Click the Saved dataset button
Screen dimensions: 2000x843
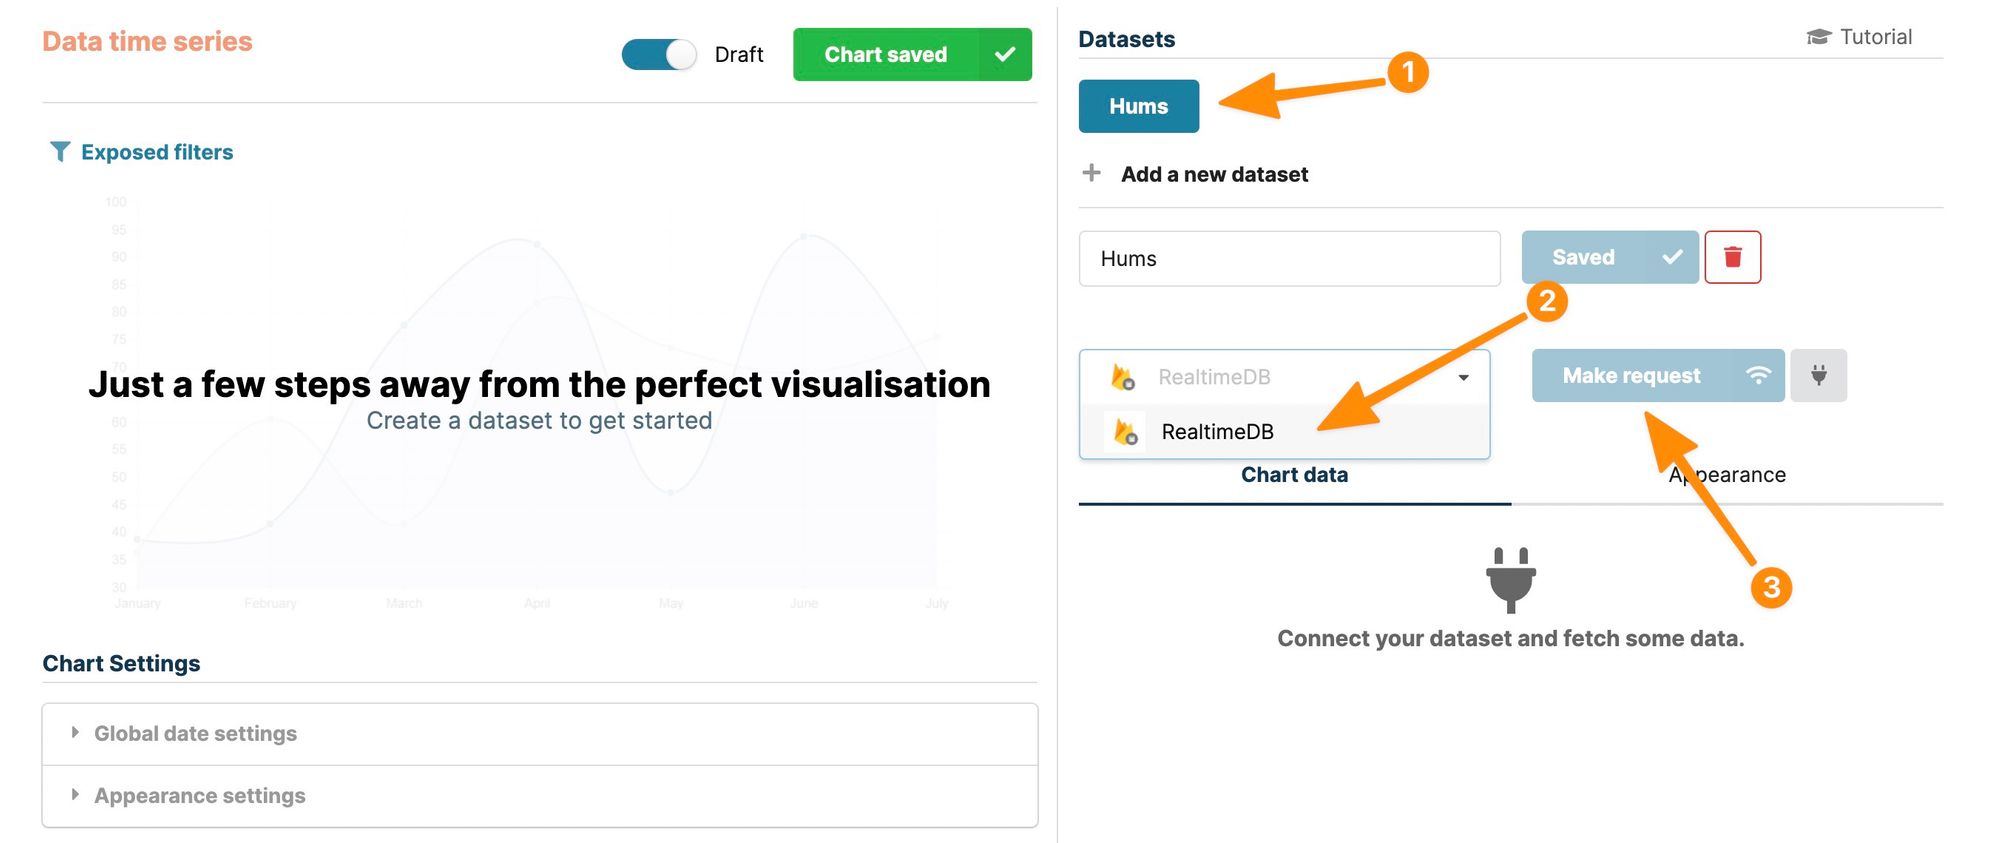pos(1608,258)
